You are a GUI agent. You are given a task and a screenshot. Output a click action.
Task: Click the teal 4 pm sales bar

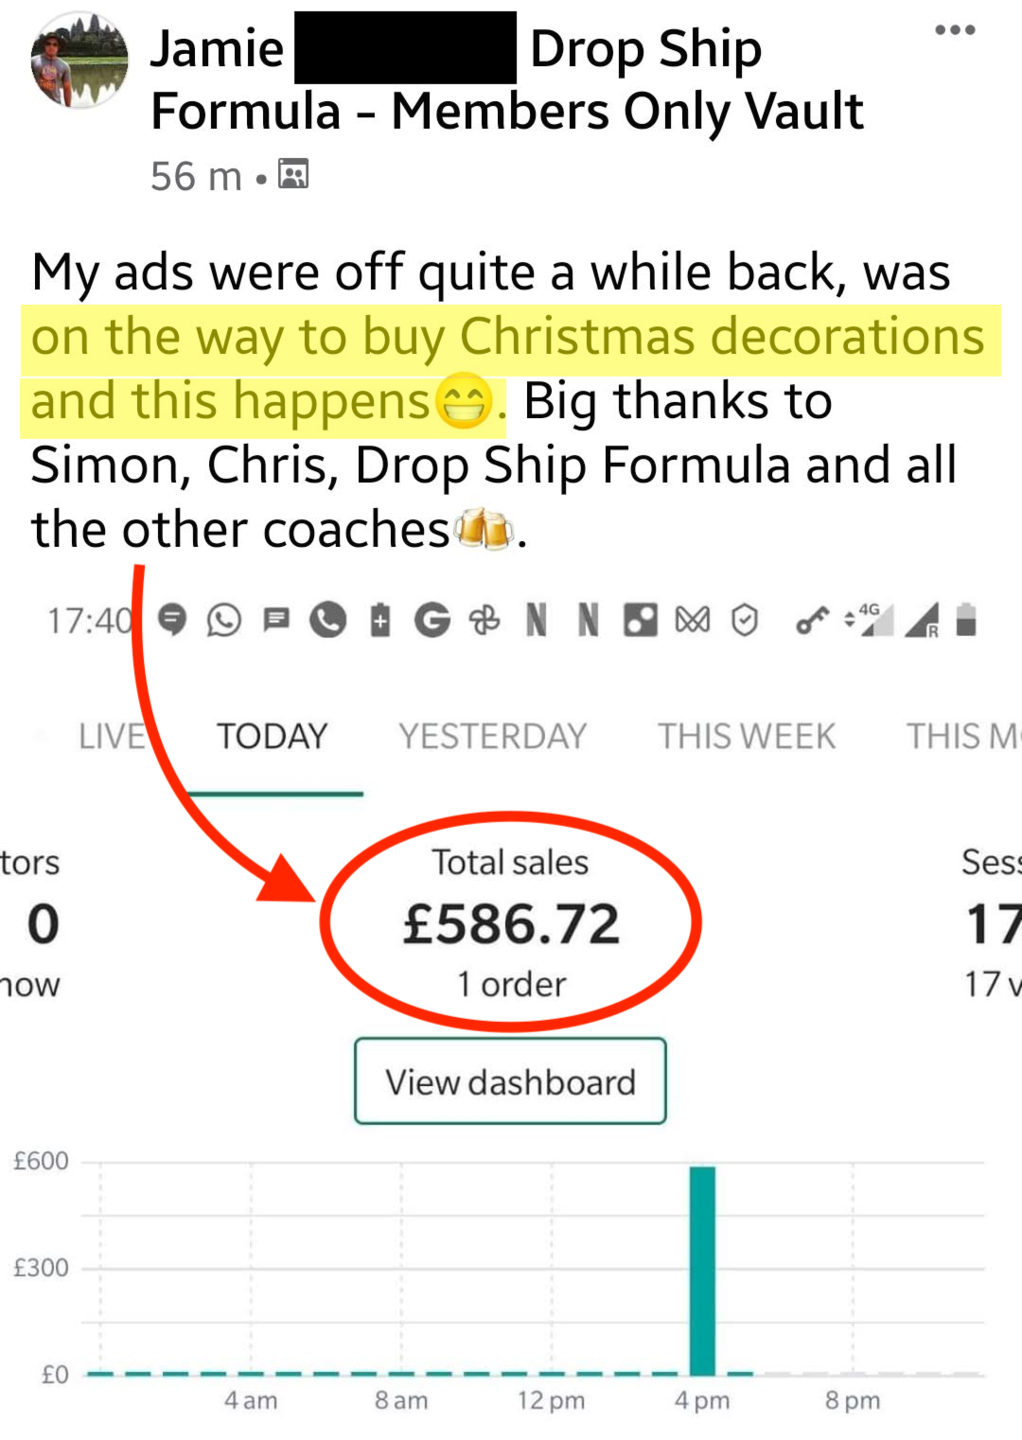[702, 1270]
